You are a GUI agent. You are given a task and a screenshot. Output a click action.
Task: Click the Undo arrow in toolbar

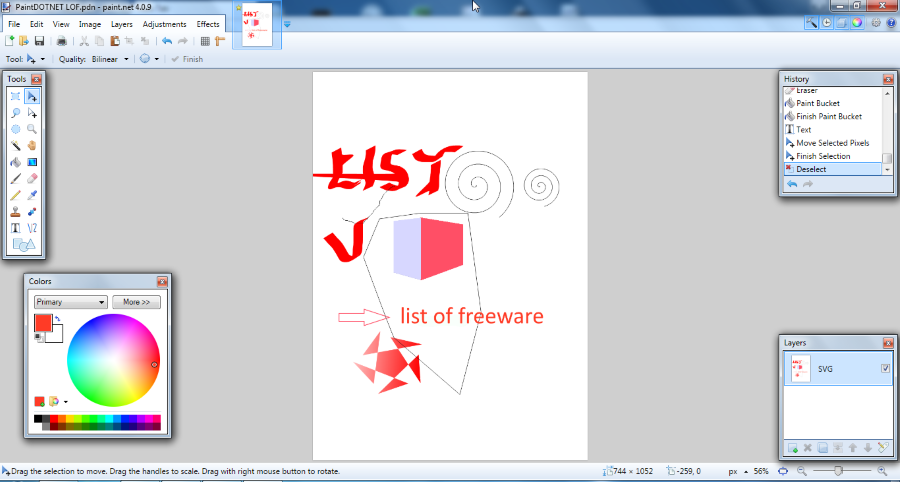point(167,41)
